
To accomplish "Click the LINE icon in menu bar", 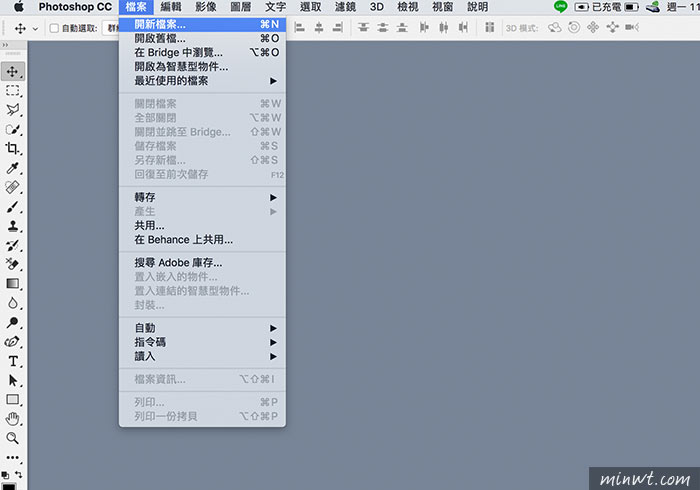I will tap(560, 6).
